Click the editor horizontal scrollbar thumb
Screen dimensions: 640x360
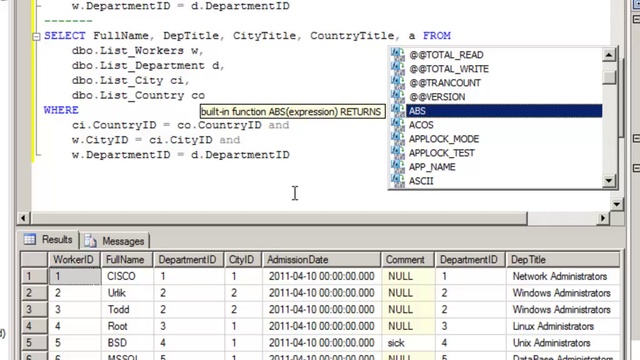pos(279,218)
